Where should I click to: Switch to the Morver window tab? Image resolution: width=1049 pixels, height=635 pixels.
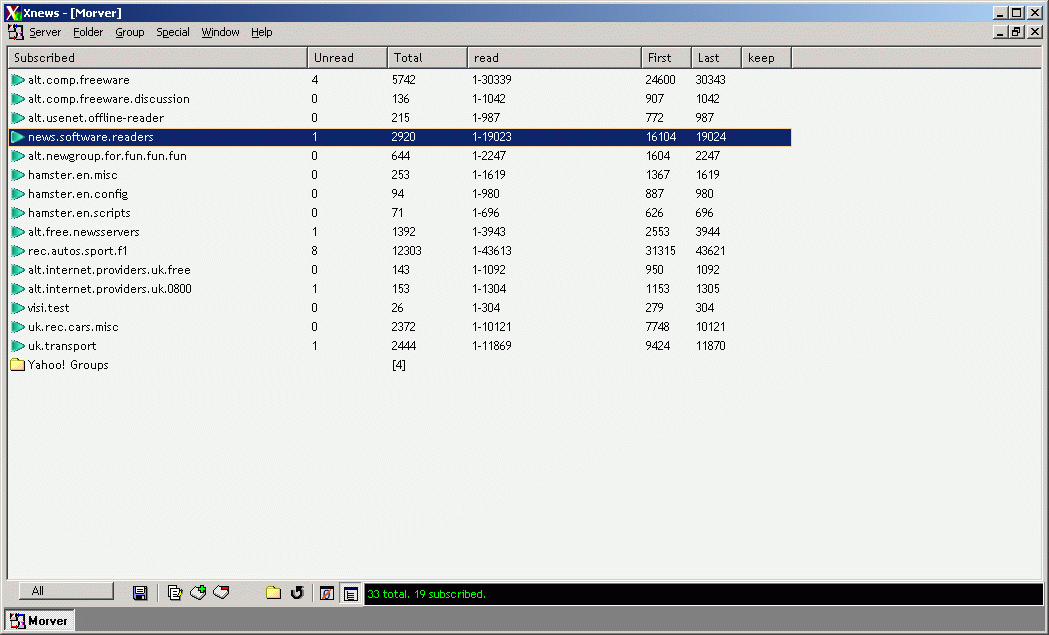40,621
